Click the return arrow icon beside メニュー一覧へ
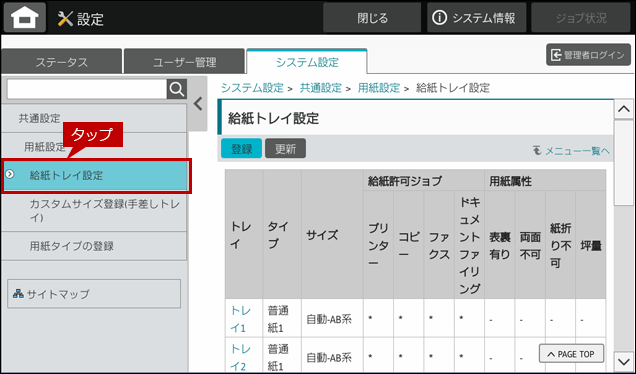This screenshot has height=374, width=636. 537,151
